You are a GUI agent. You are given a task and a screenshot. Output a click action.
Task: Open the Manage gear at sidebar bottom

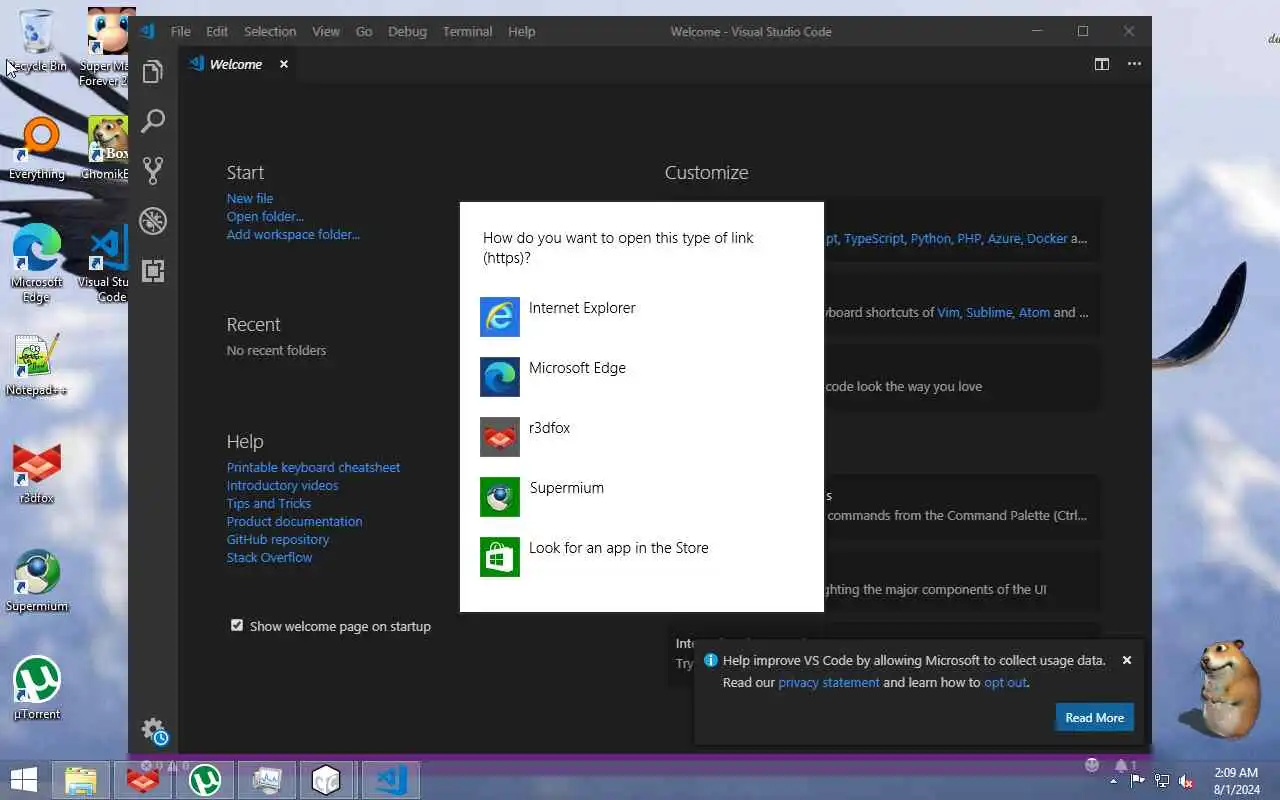[153, 730]
